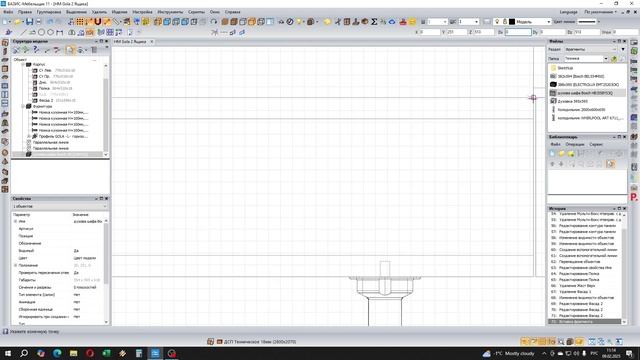Click the yellow lightbulb toolbar icon

click(300, 22)
